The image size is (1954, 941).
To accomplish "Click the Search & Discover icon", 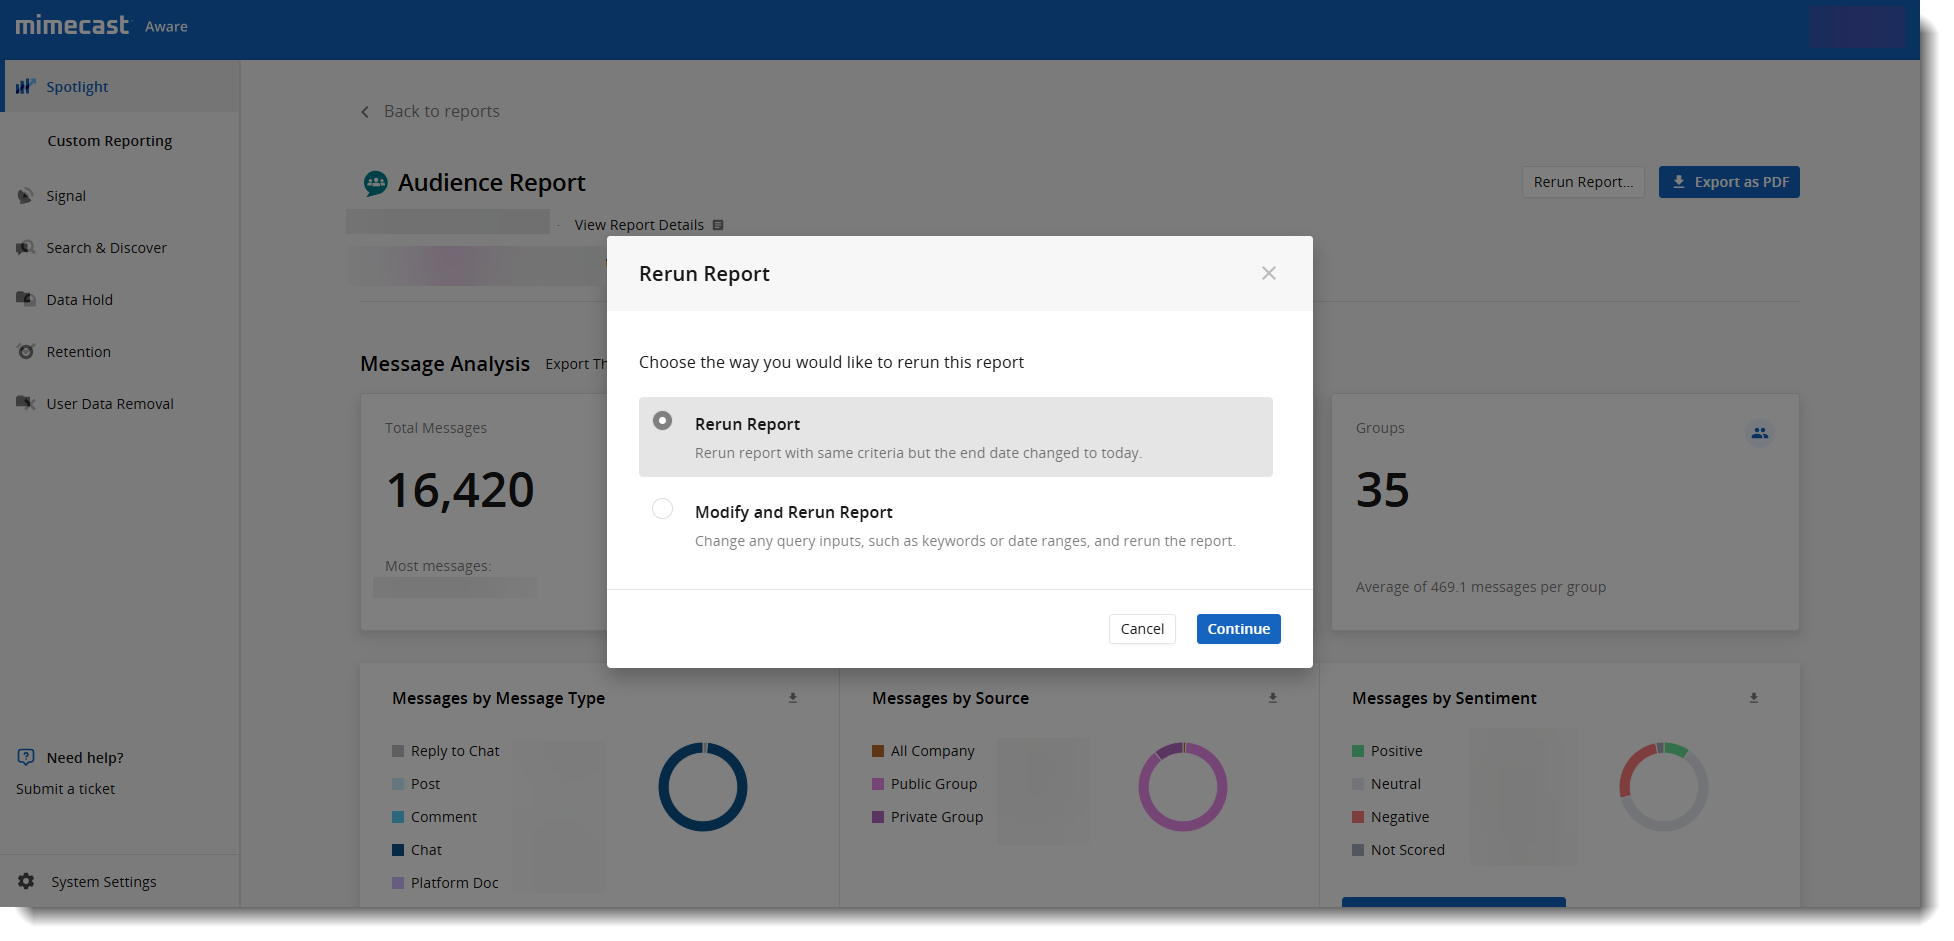I will (26, 248).
